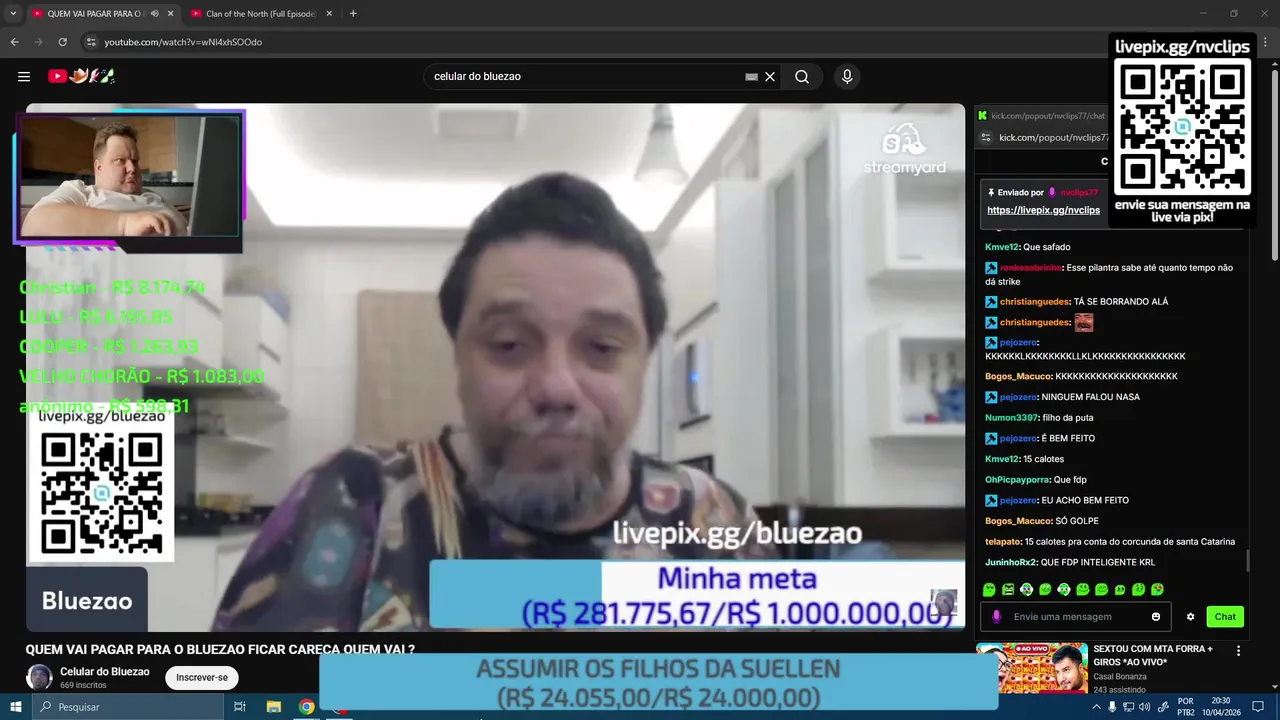The image size is (1280, 720).
Task: Open the YouTube hamburger guide menu
Action: coord(24,76)
